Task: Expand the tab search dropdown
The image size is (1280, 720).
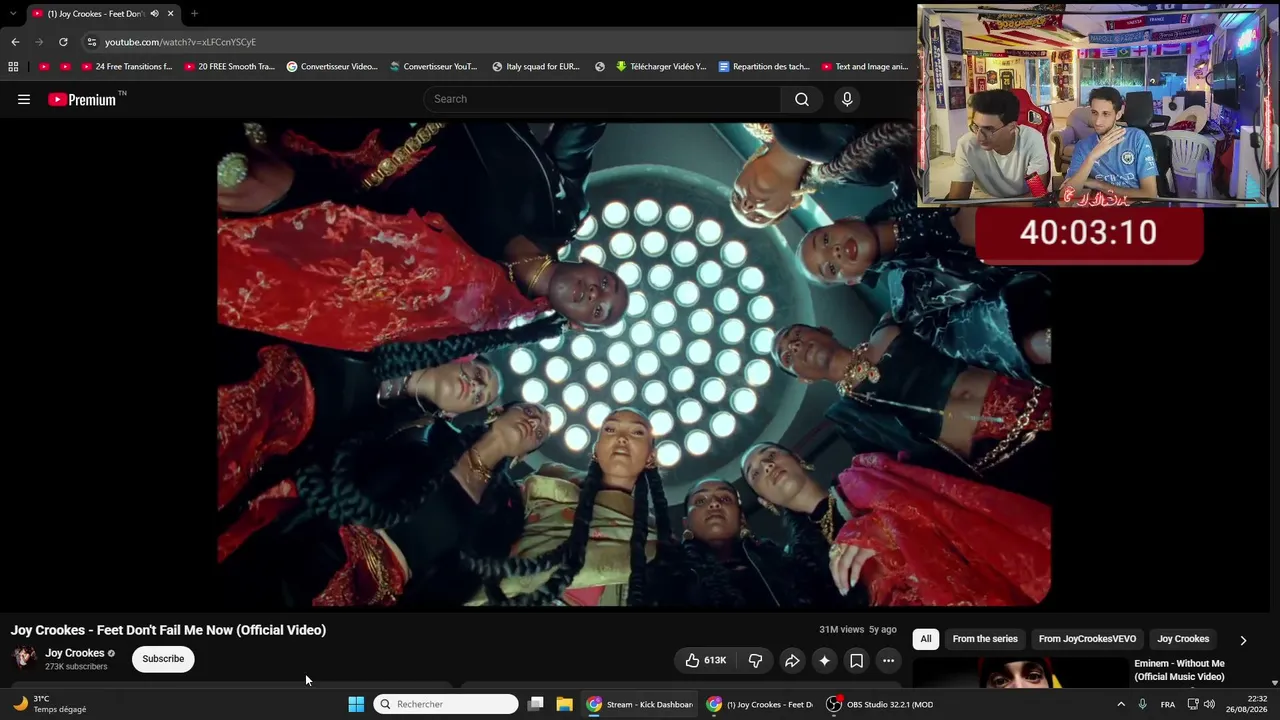Action: (13, 14)
